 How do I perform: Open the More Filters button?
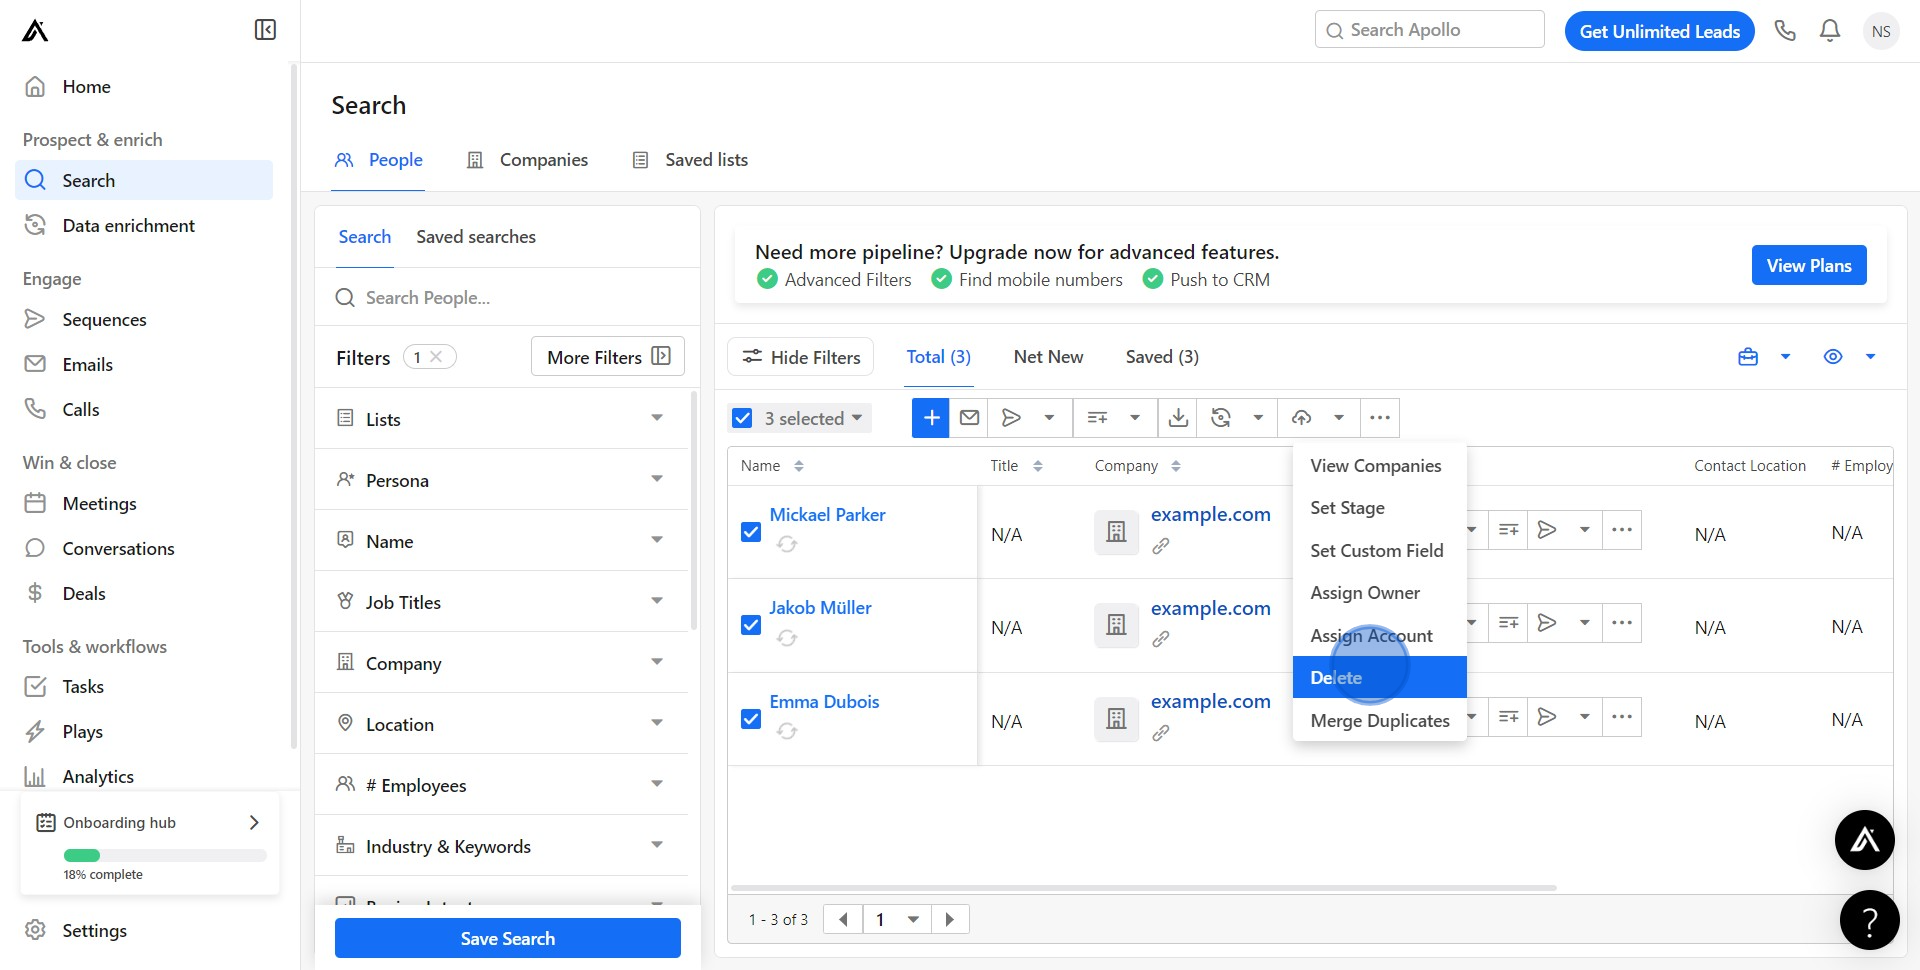(608, 357)
